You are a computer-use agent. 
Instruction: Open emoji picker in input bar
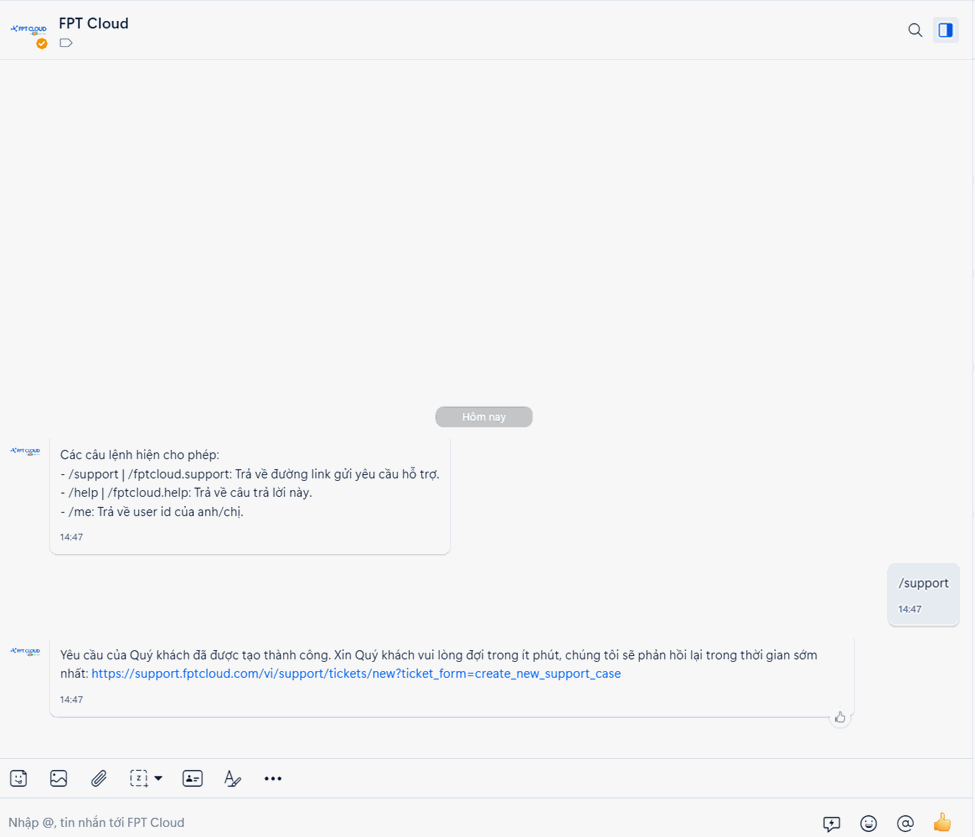(869, 823)
